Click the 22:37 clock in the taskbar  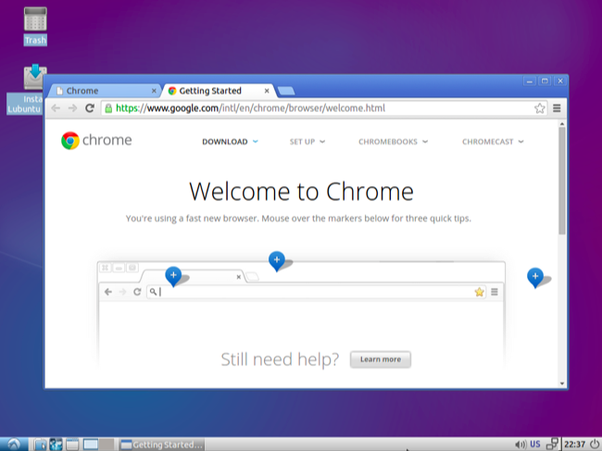(x=575, y=444)
